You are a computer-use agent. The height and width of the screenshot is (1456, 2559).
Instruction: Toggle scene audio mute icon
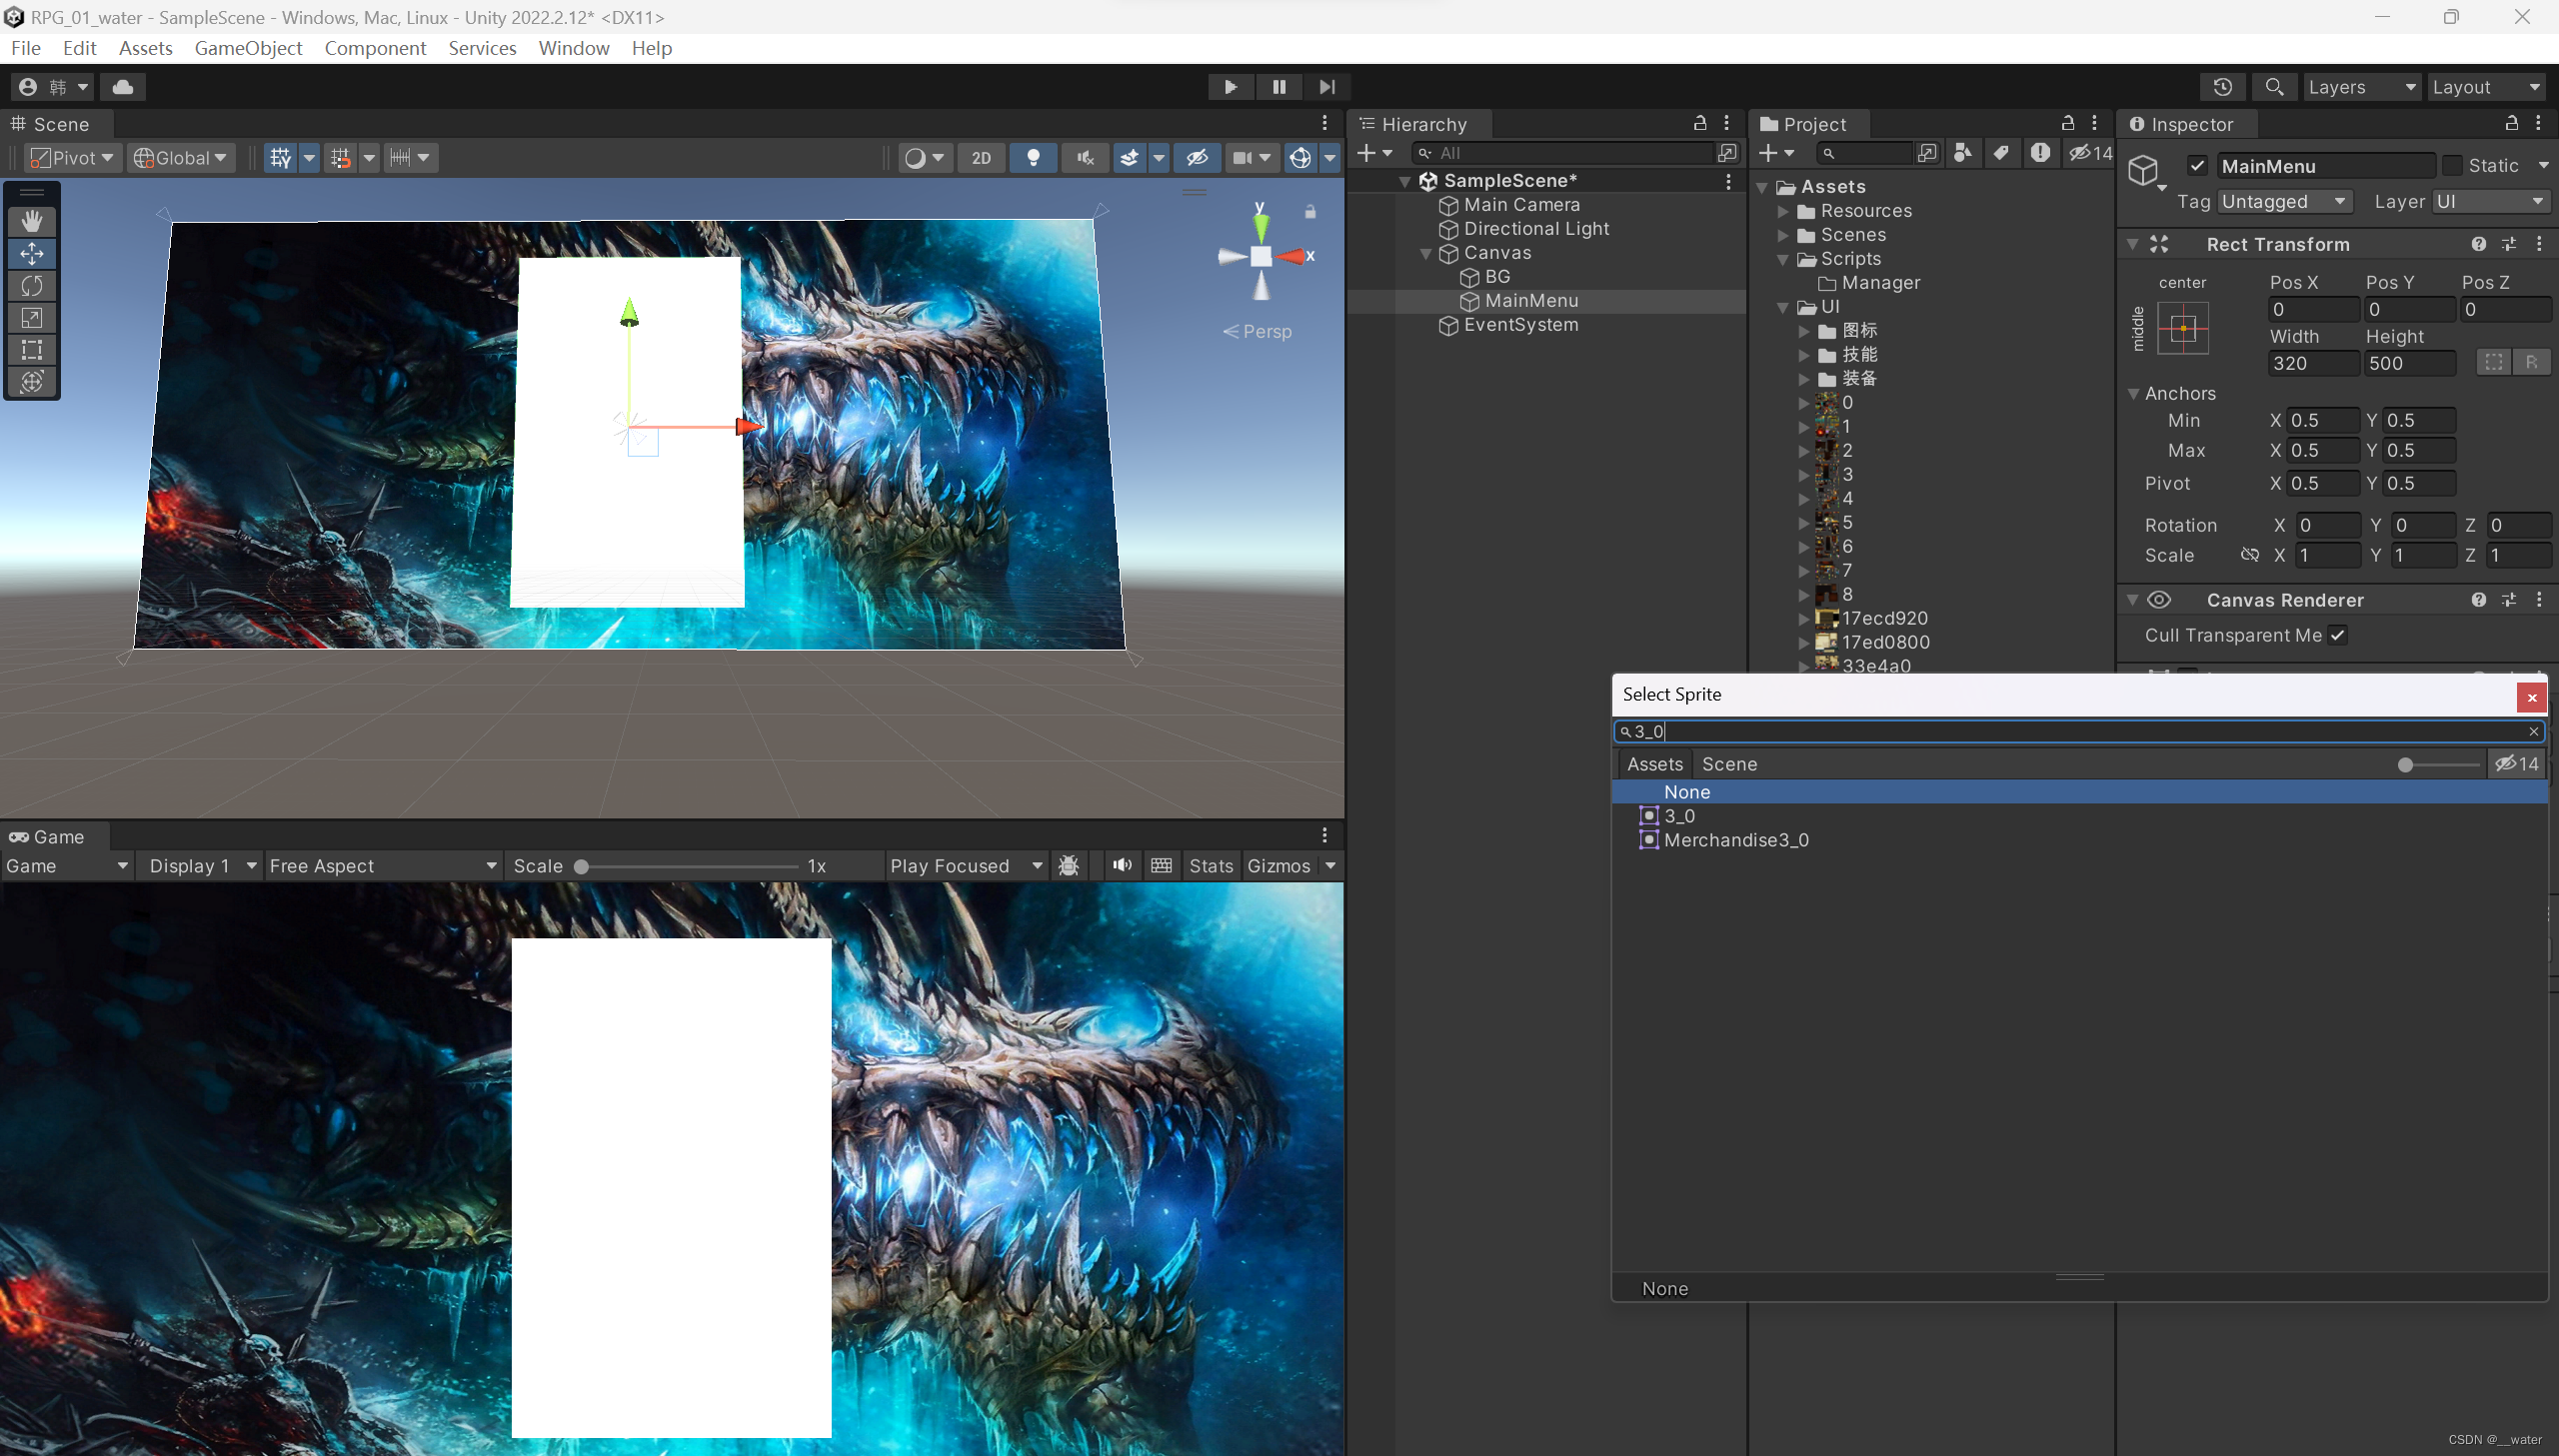pyautogui.click(x=1084, y=158)
